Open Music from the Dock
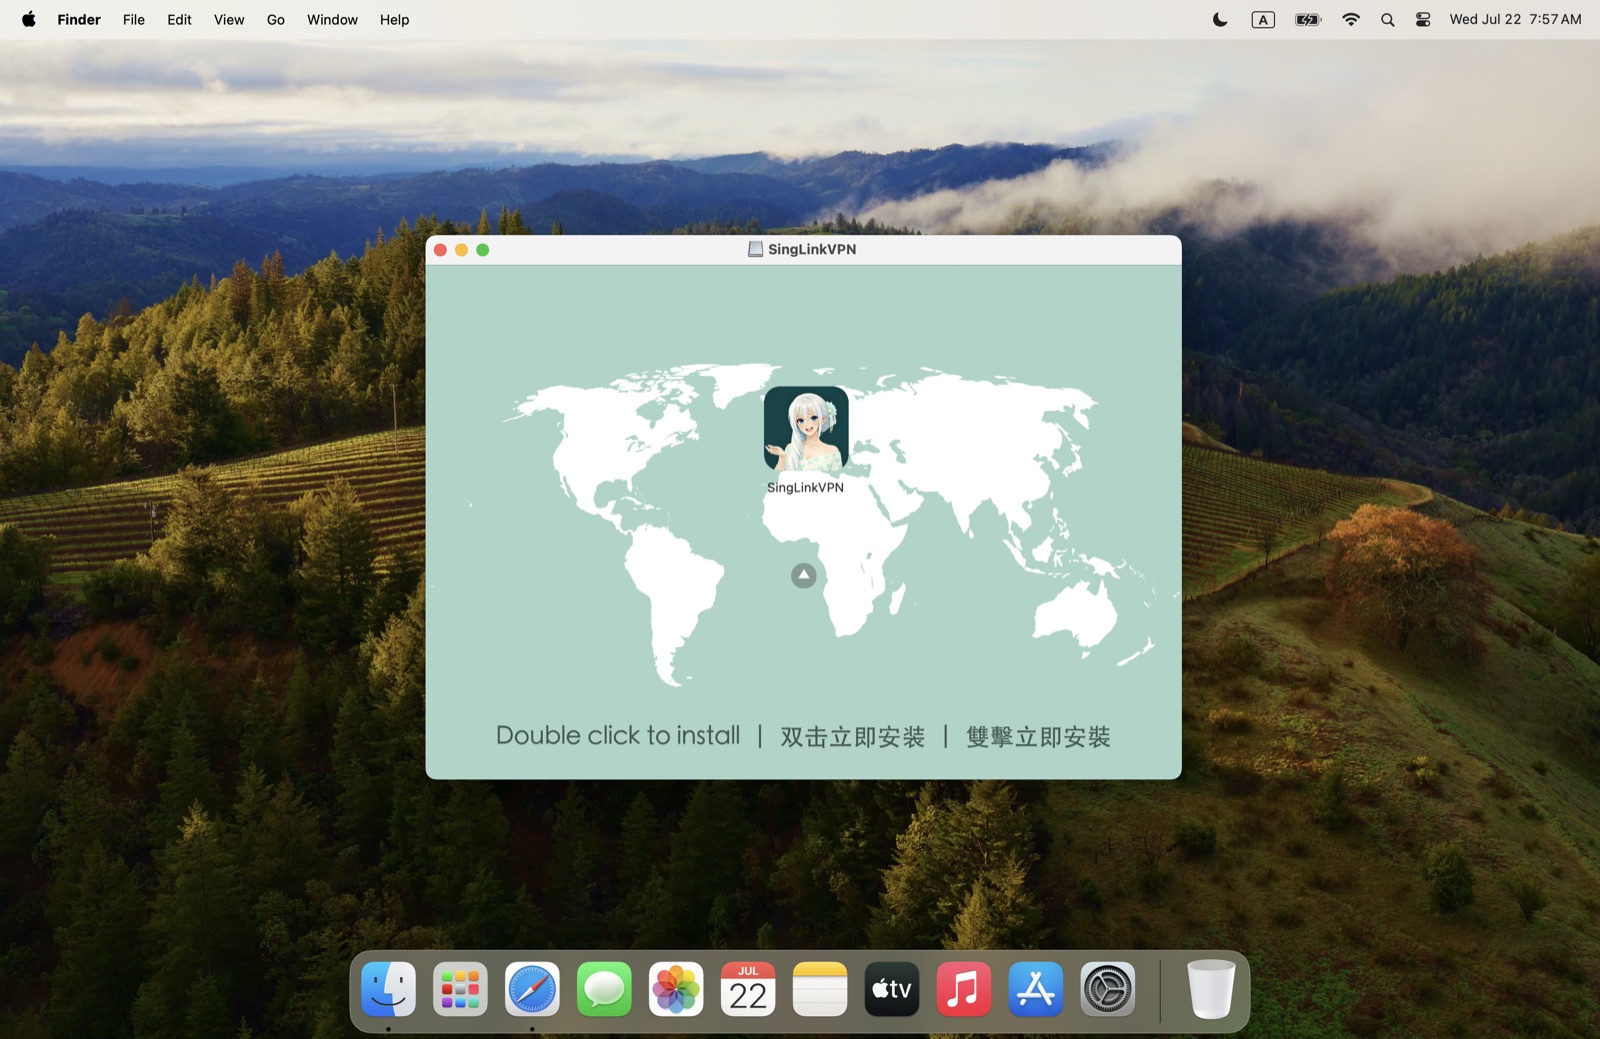 point(964,989)
